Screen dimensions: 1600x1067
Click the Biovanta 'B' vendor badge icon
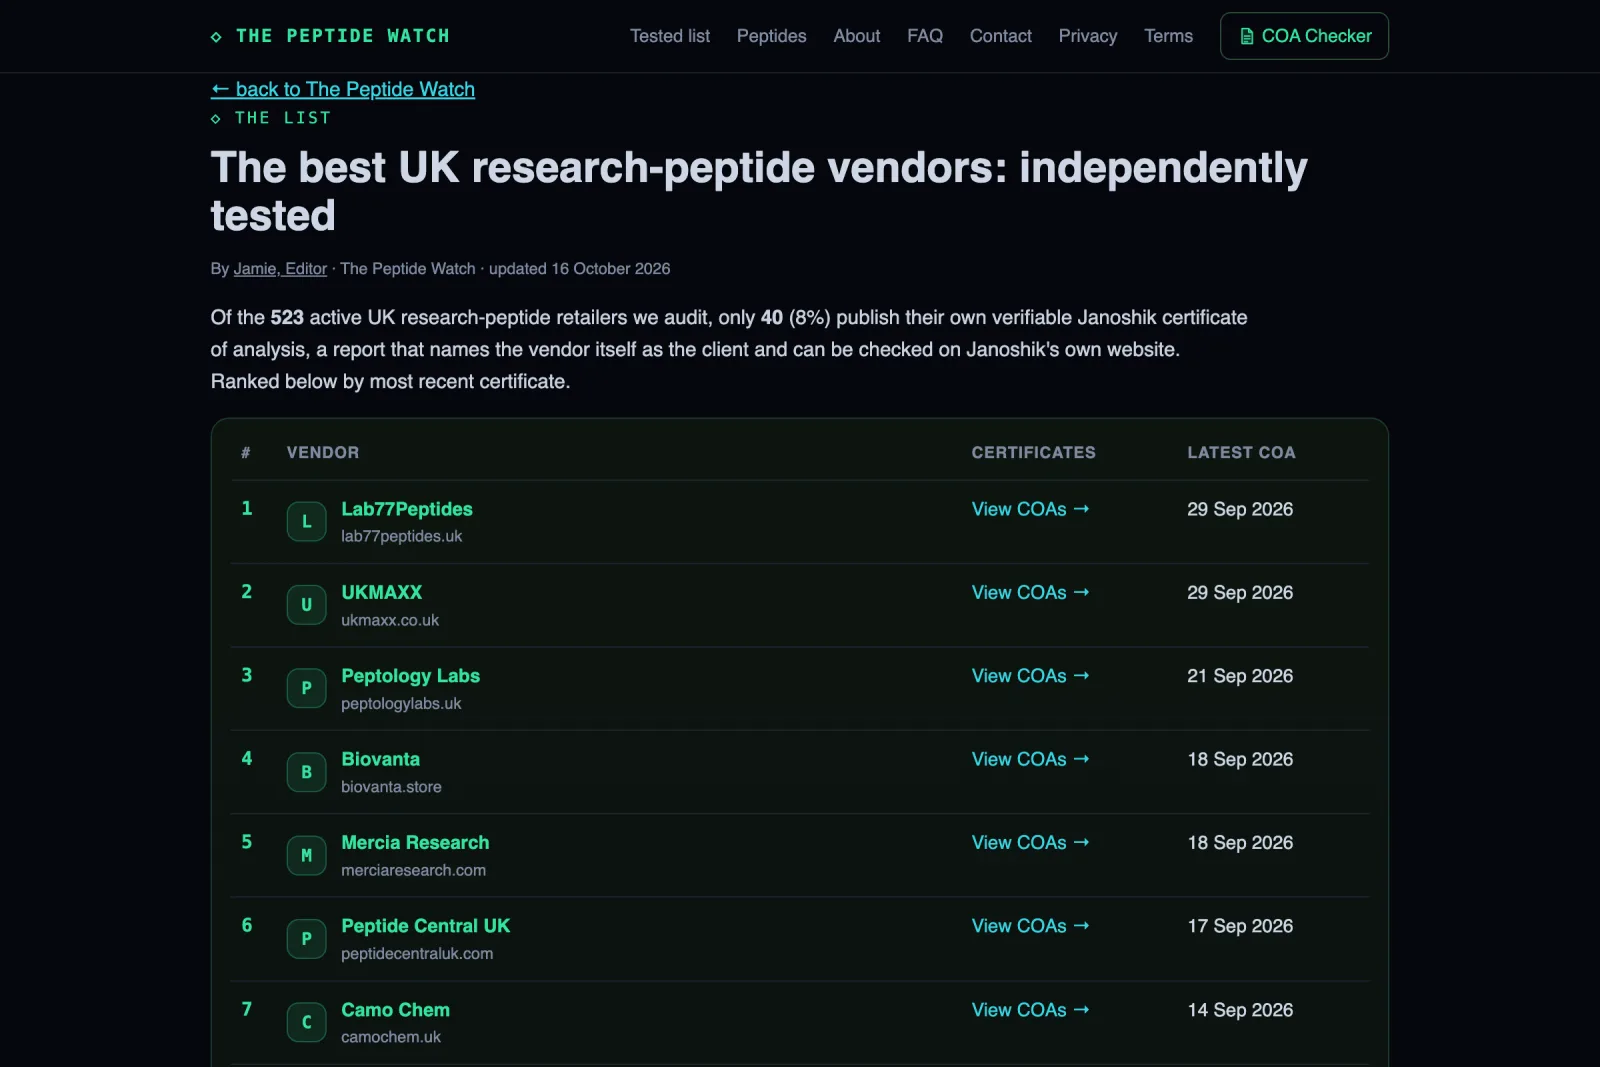pos(306,772)
